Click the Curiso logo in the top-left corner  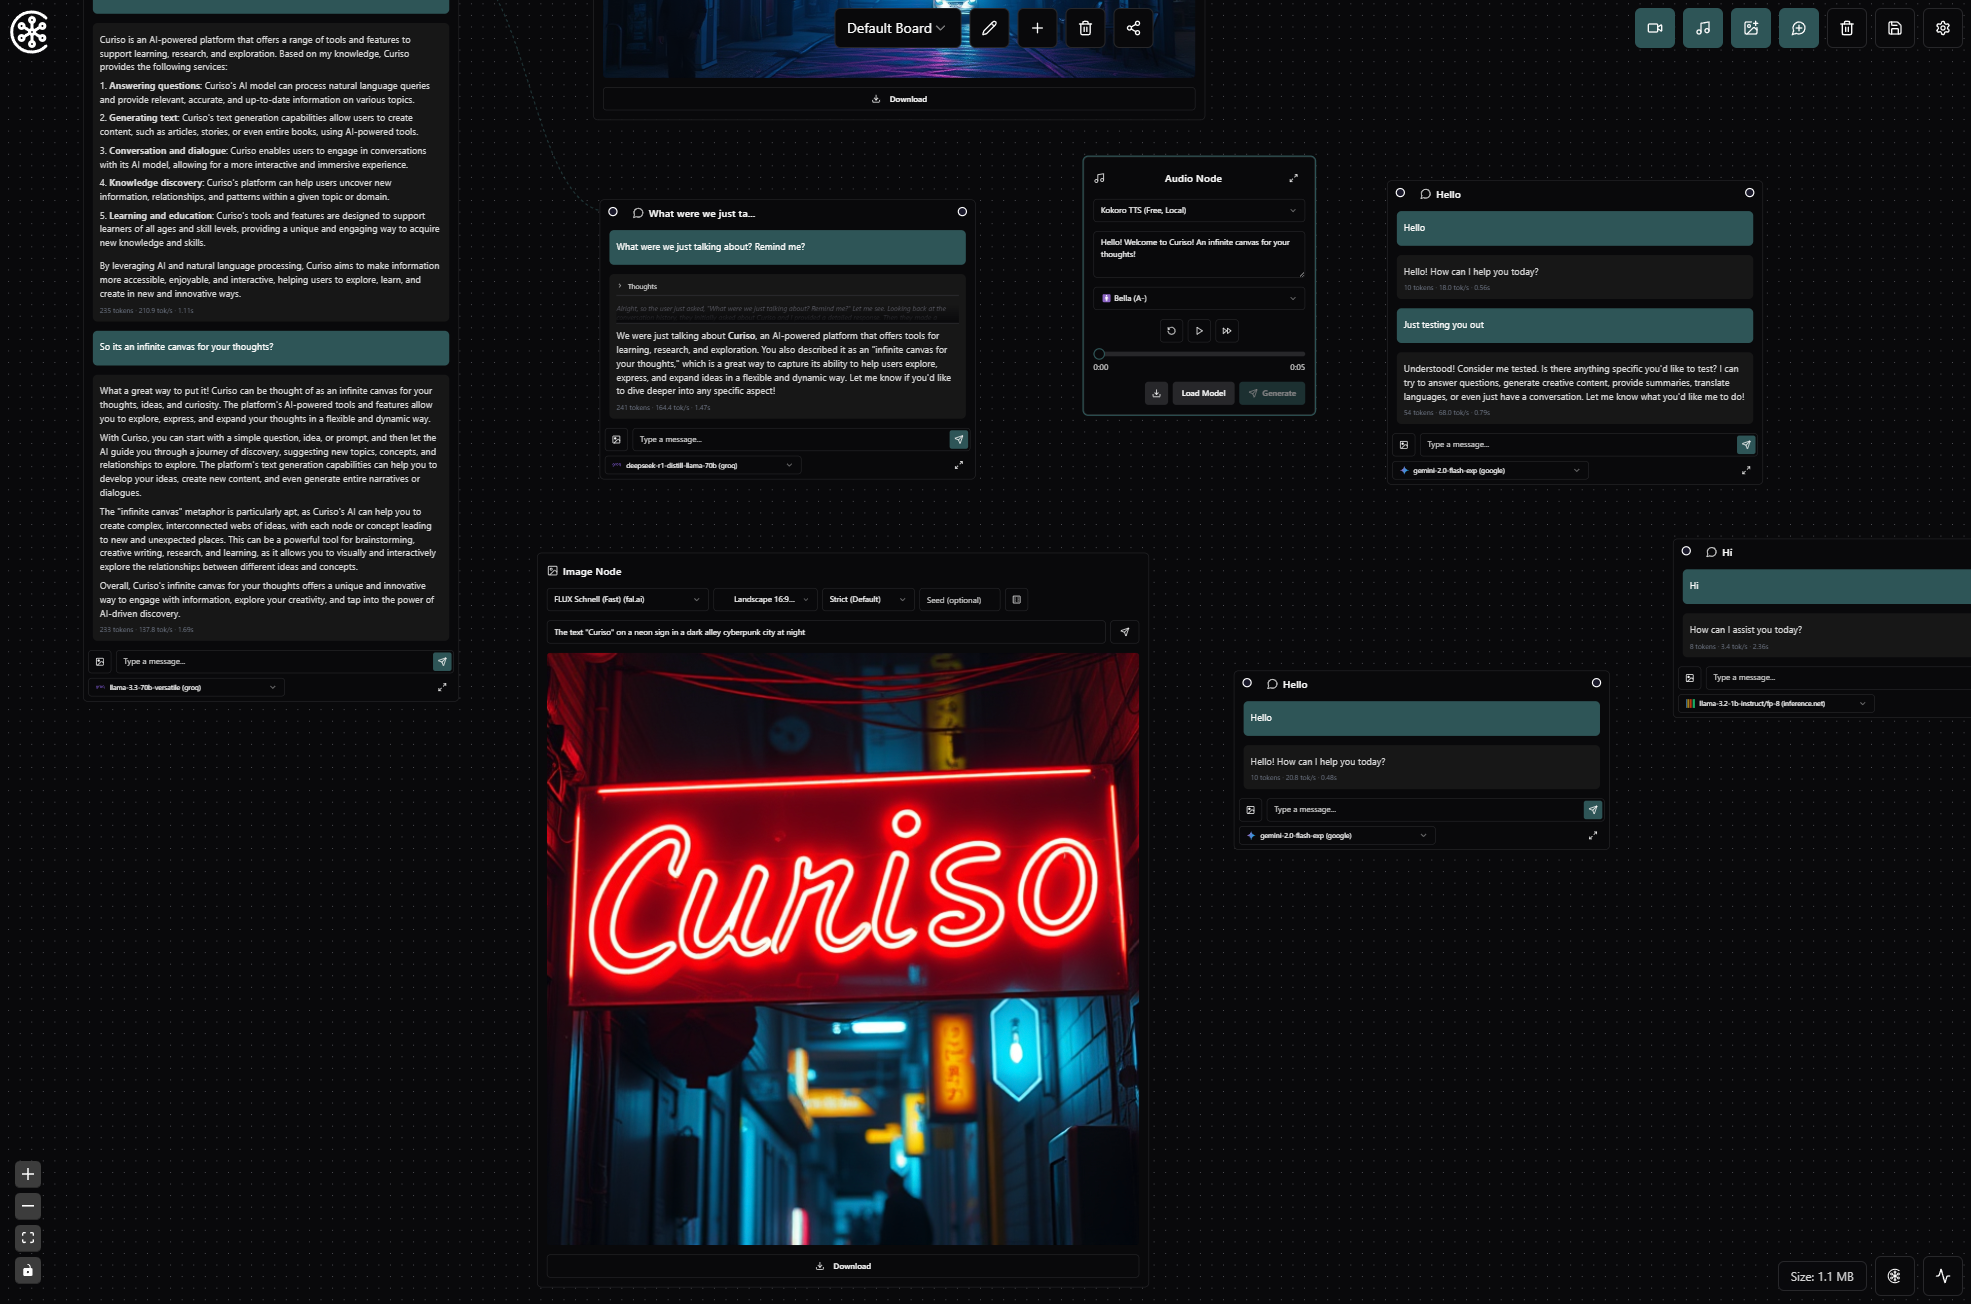coord(29,33)
